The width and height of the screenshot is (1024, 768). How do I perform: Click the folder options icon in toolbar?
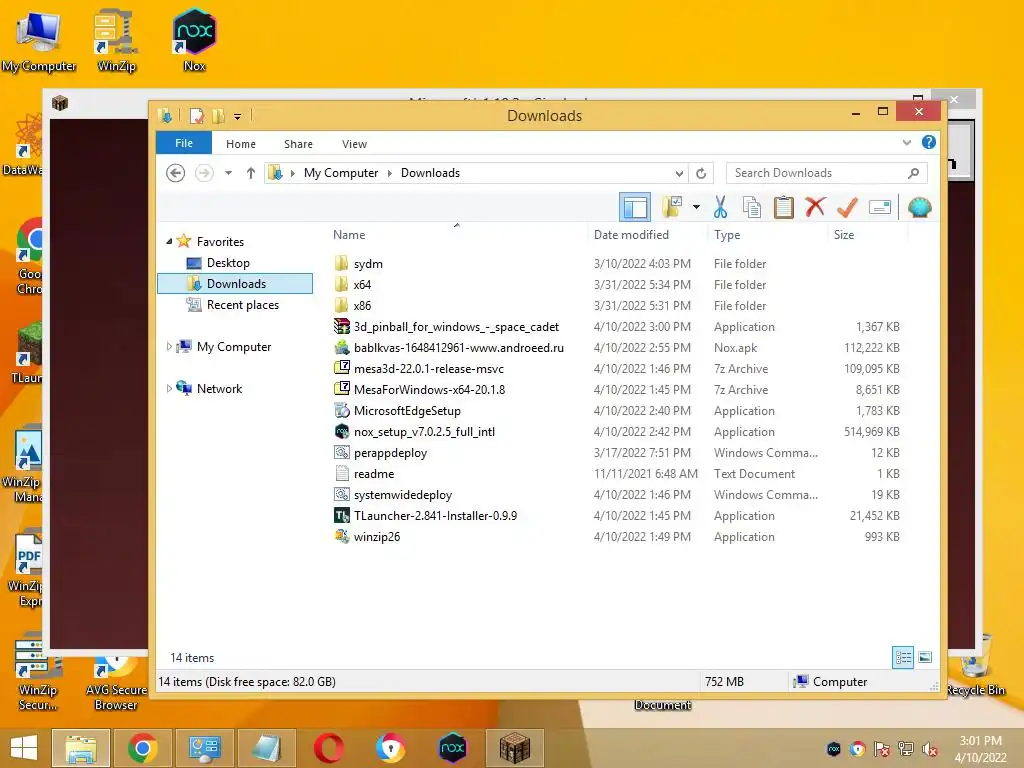point(672,207)
